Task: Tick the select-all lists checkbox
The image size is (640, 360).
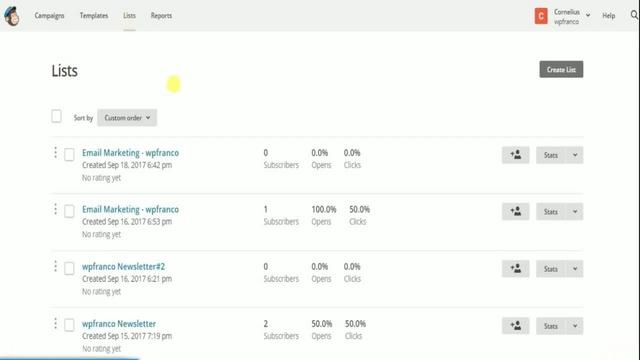Action: point(57,116)
